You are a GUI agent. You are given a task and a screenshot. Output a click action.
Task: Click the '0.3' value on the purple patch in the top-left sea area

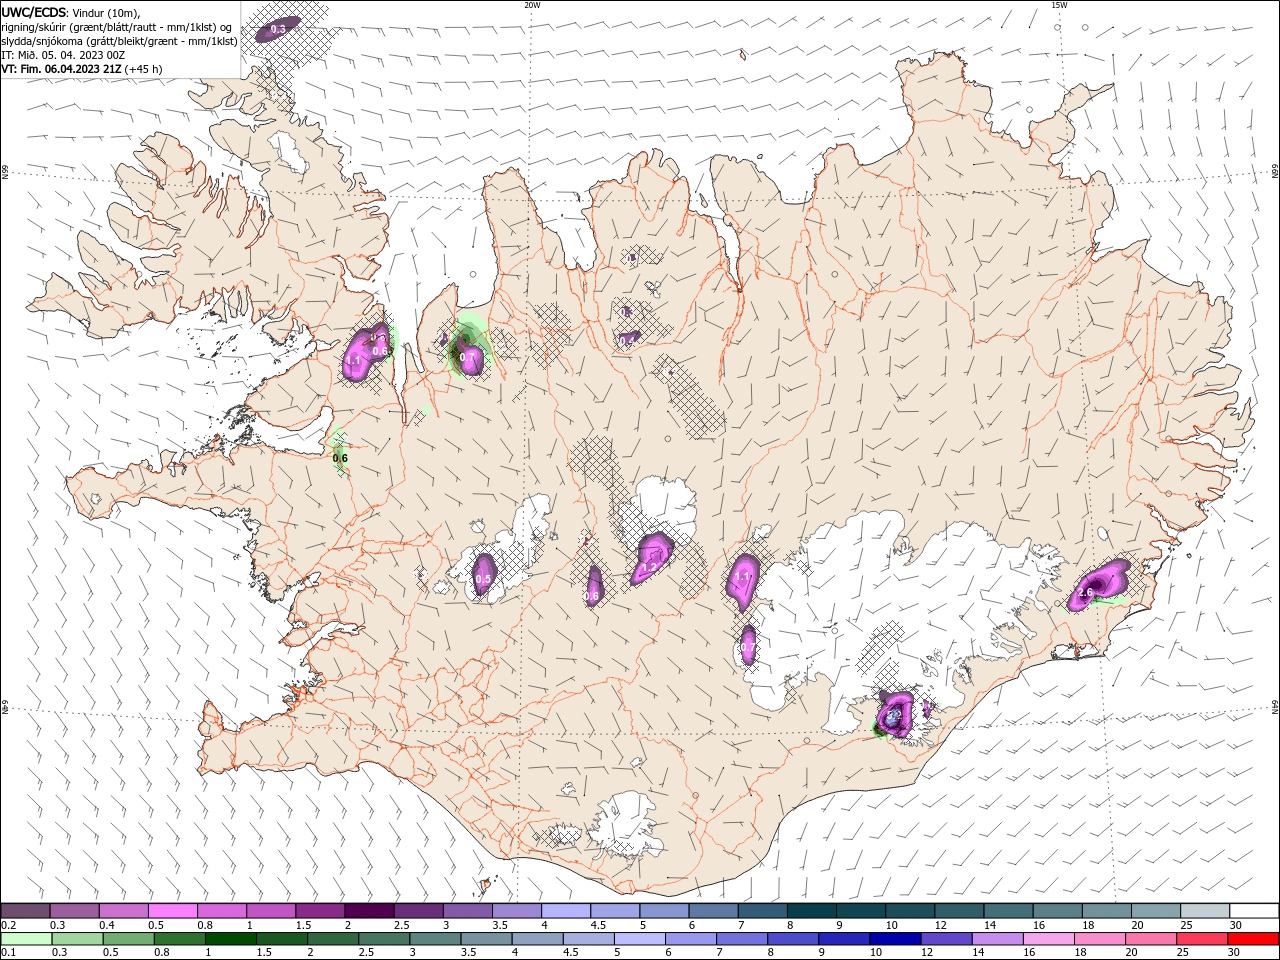(278, 30)
